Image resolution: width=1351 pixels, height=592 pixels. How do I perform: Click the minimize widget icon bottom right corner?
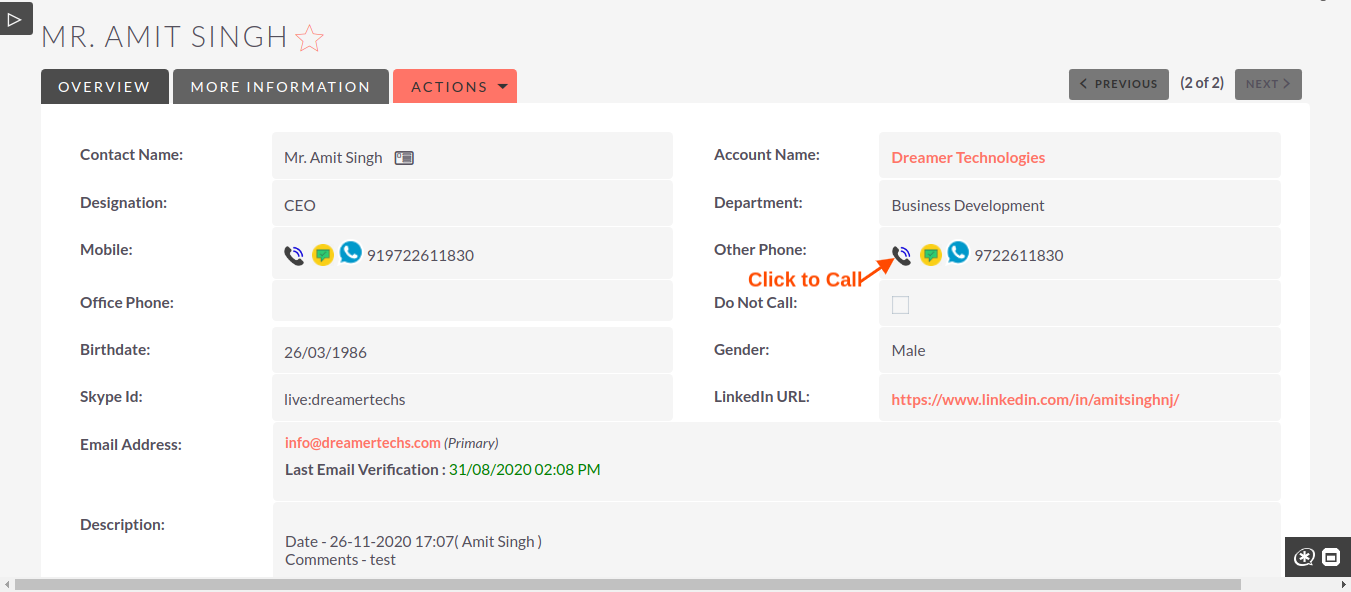click(1331, 557)
